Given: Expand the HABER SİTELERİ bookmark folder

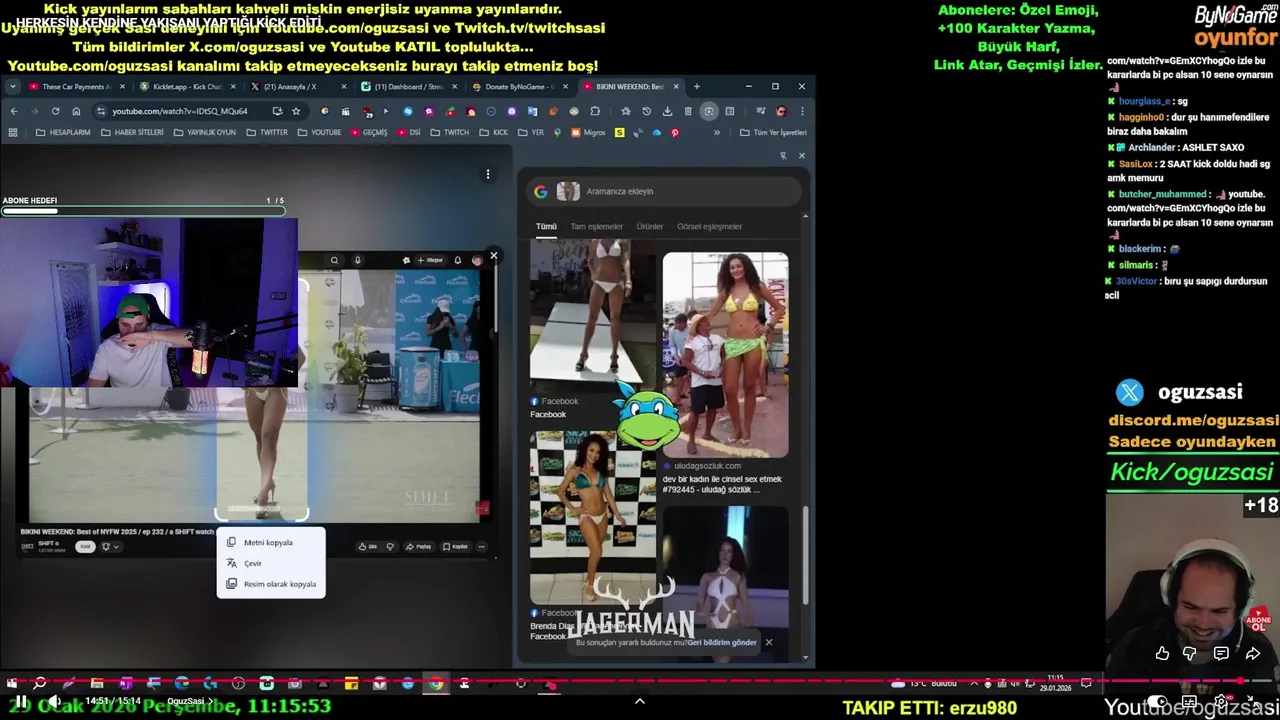Looking at the screenshot, I should tap(132, 132).
